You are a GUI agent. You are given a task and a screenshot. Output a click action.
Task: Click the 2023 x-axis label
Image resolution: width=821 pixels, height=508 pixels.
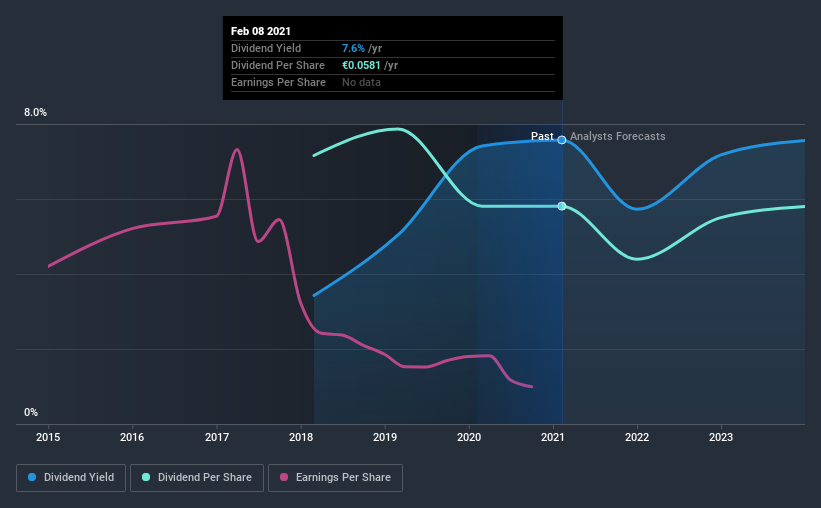721,437
